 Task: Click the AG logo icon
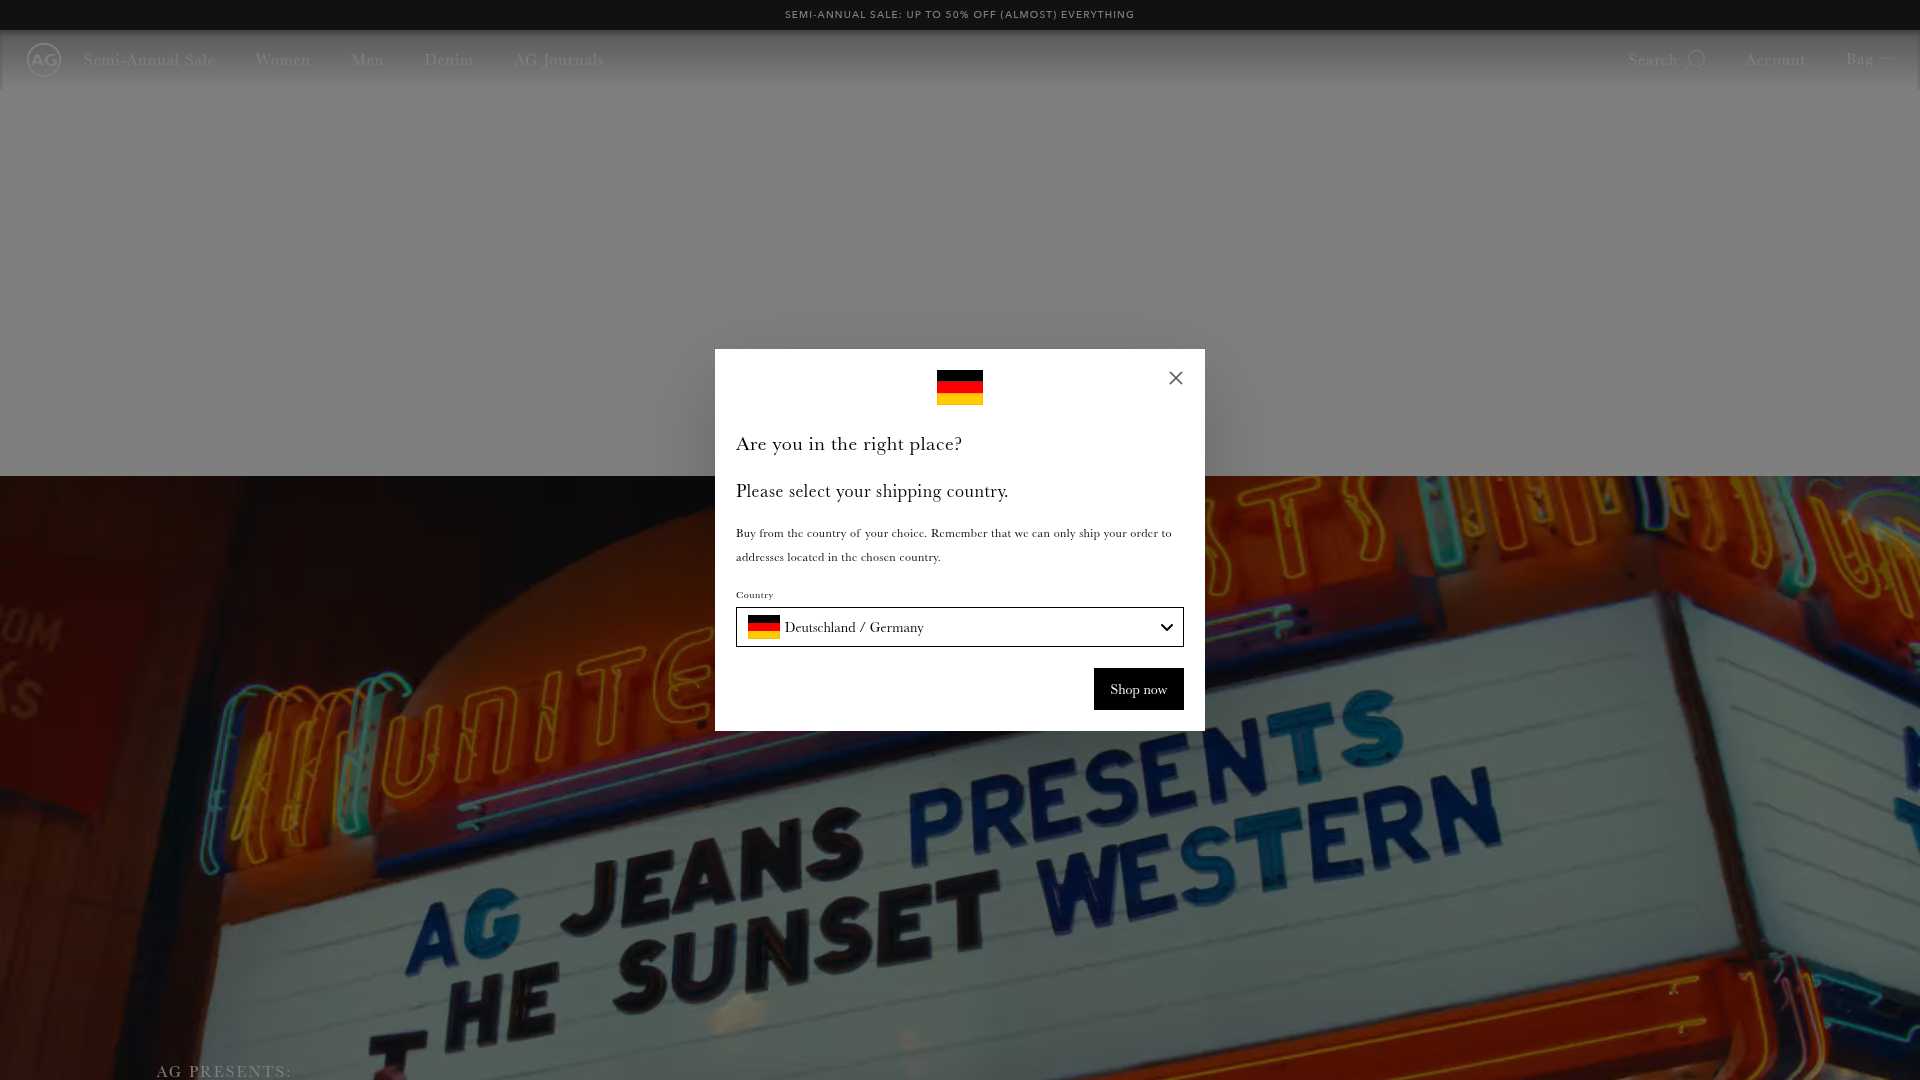click(x=44, y=60)
